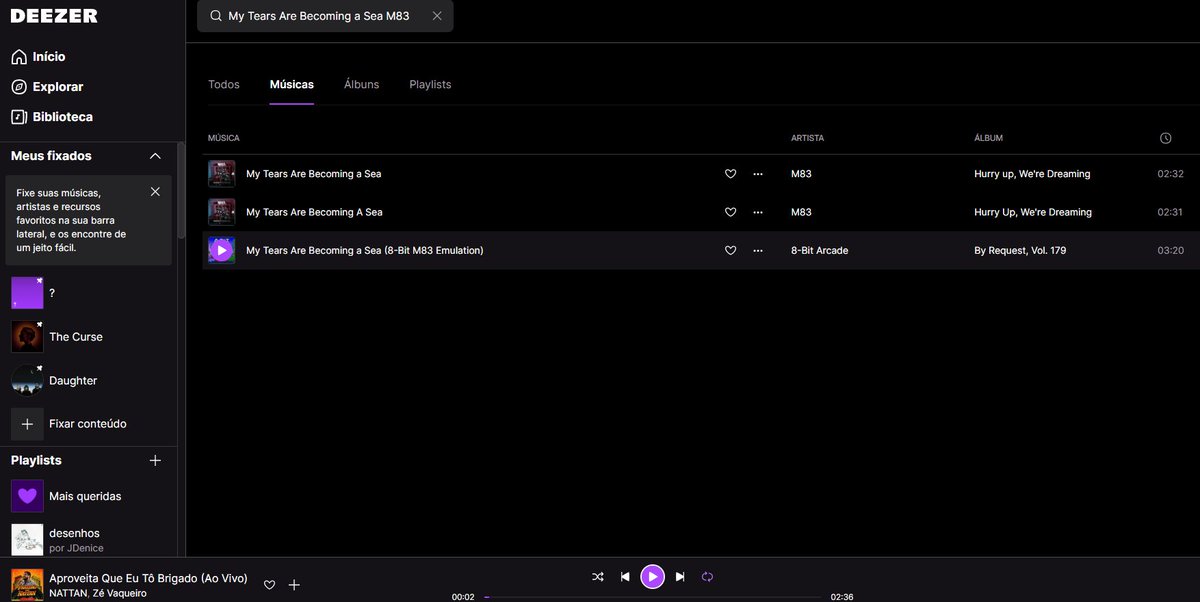
Task: Play the 8-Bit M83 Emulation track
Action: (221, 250)
